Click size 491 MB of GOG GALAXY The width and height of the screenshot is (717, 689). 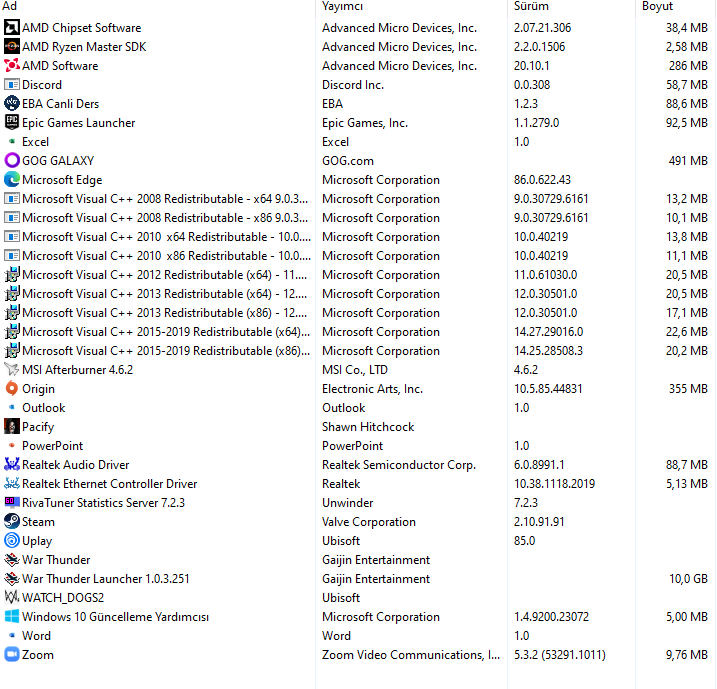(x=688, y=160)
